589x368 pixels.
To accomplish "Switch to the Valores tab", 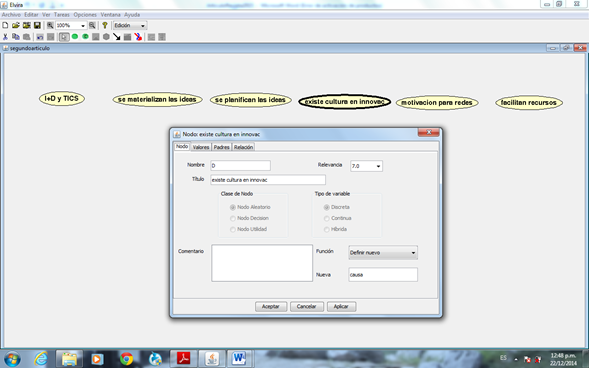I will tap(201, 147).
